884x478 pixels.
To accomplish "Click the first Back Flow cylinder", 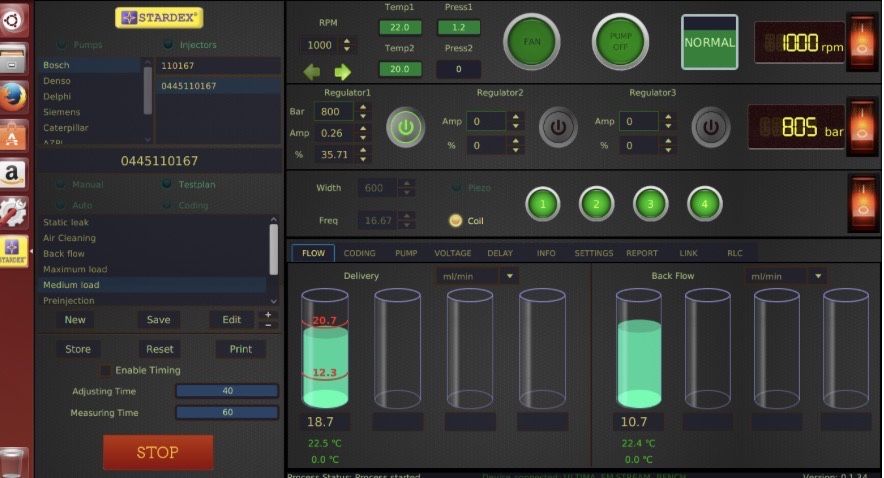I will pos(639,348).
